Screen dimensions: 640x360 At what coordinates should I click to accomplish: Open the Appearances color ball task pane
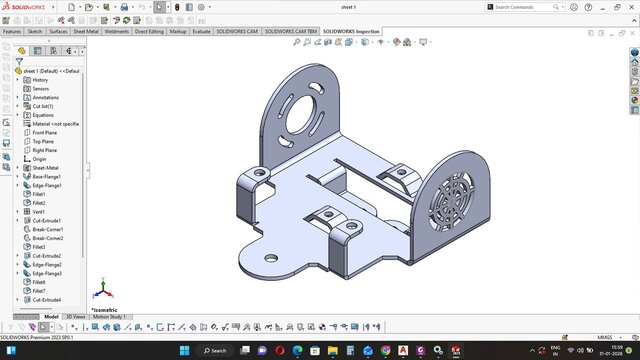pos(634,100)
